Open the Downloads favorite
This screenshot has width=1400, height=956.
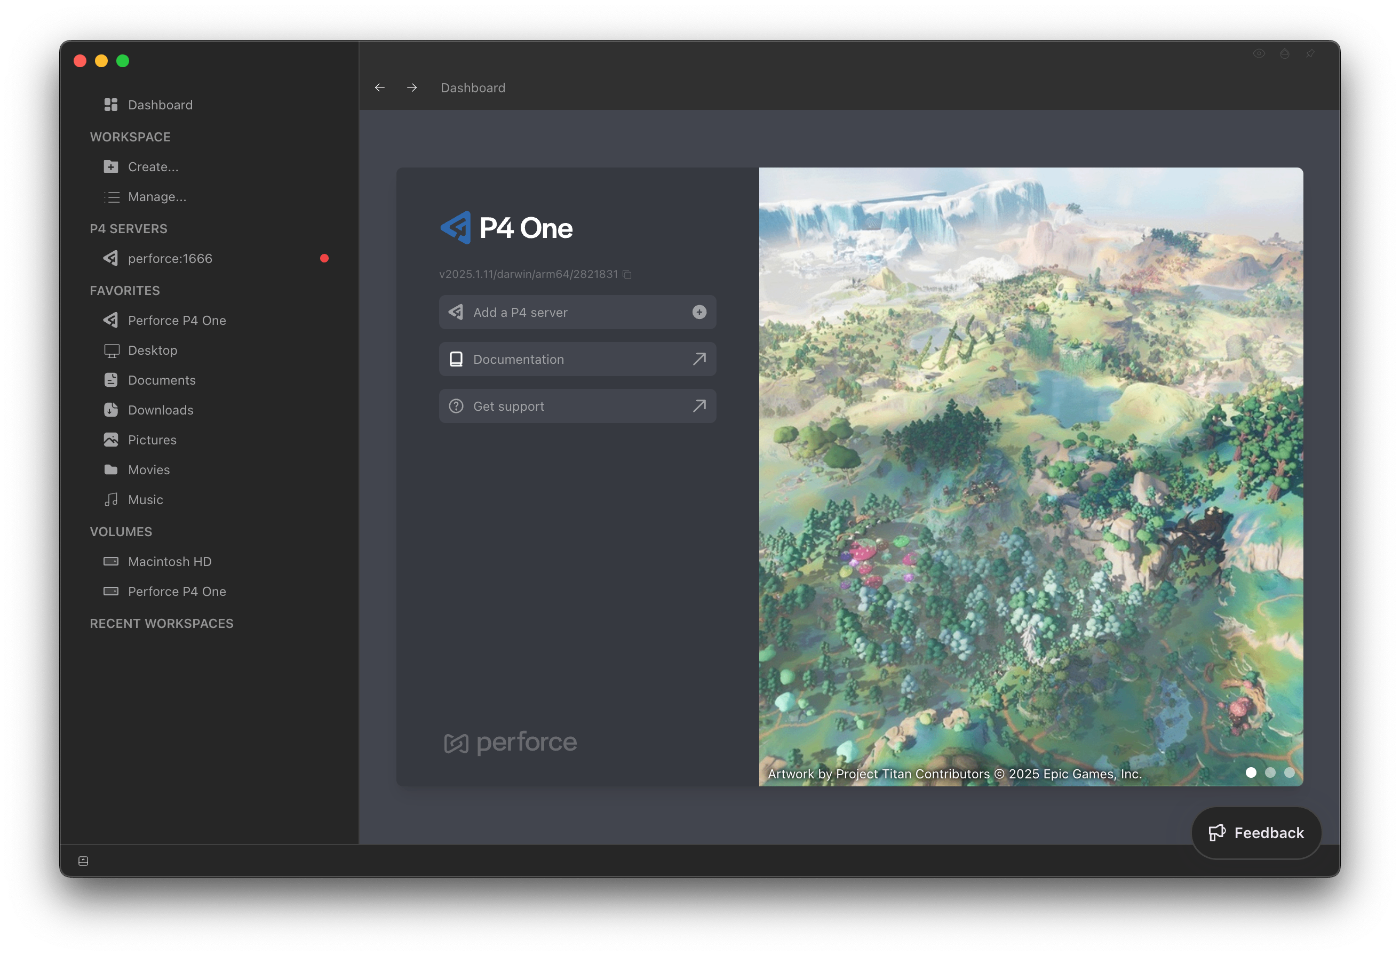pos(149,411)
